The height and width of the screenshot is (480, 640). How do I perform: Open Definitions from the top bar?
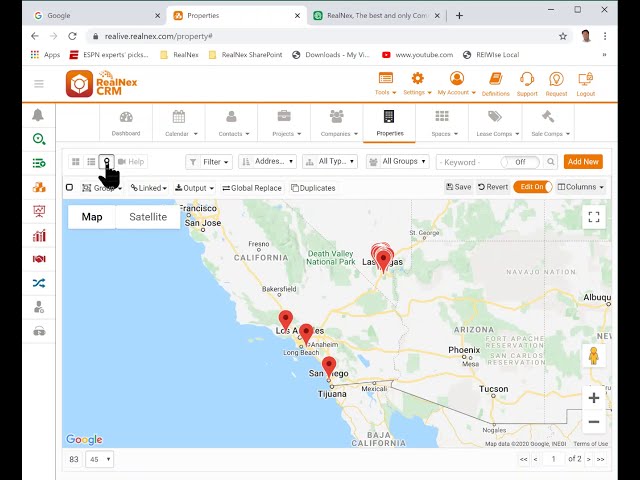coord(496,84)
